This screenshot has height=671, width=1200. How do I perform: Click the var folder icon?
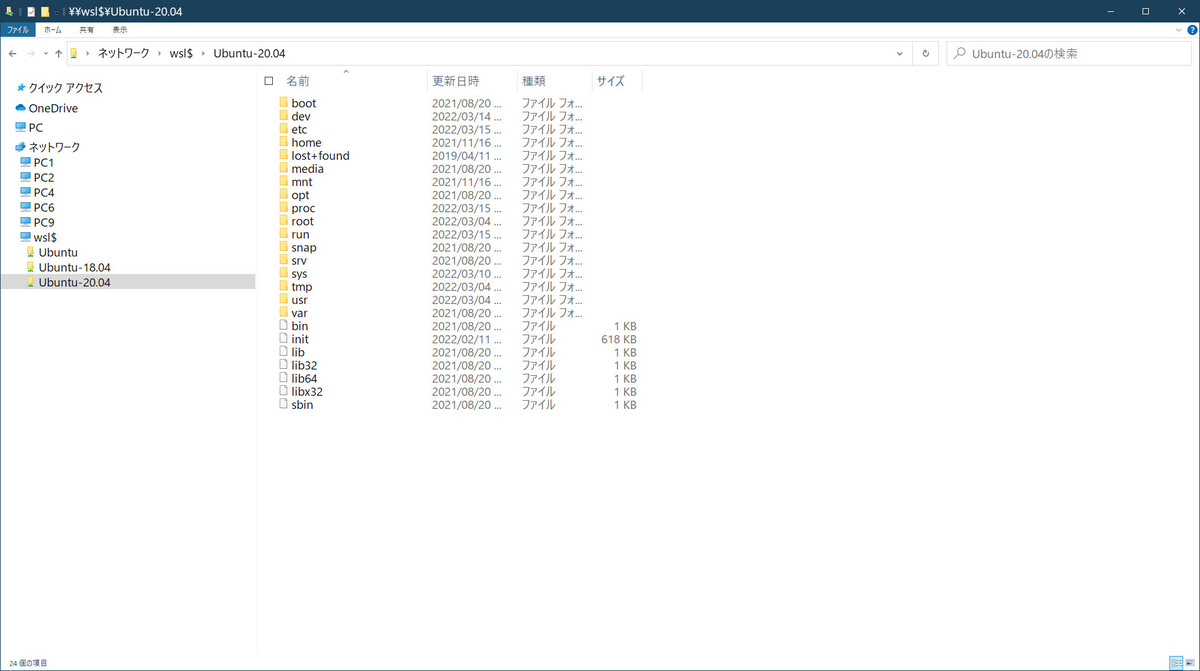[x=284, y=313]
